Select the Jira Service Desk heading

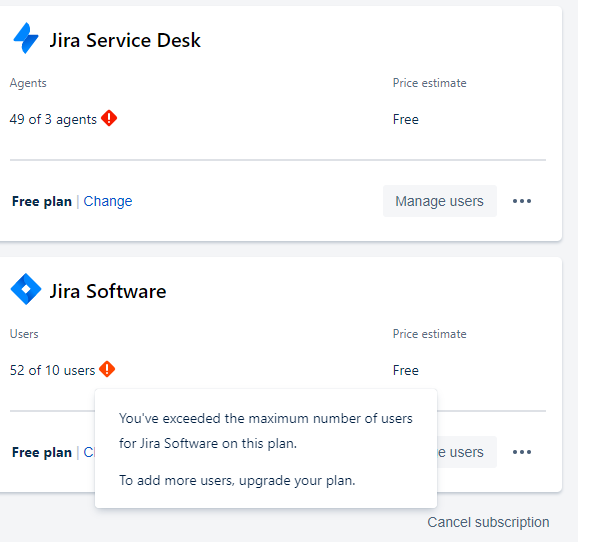[125, 40]
